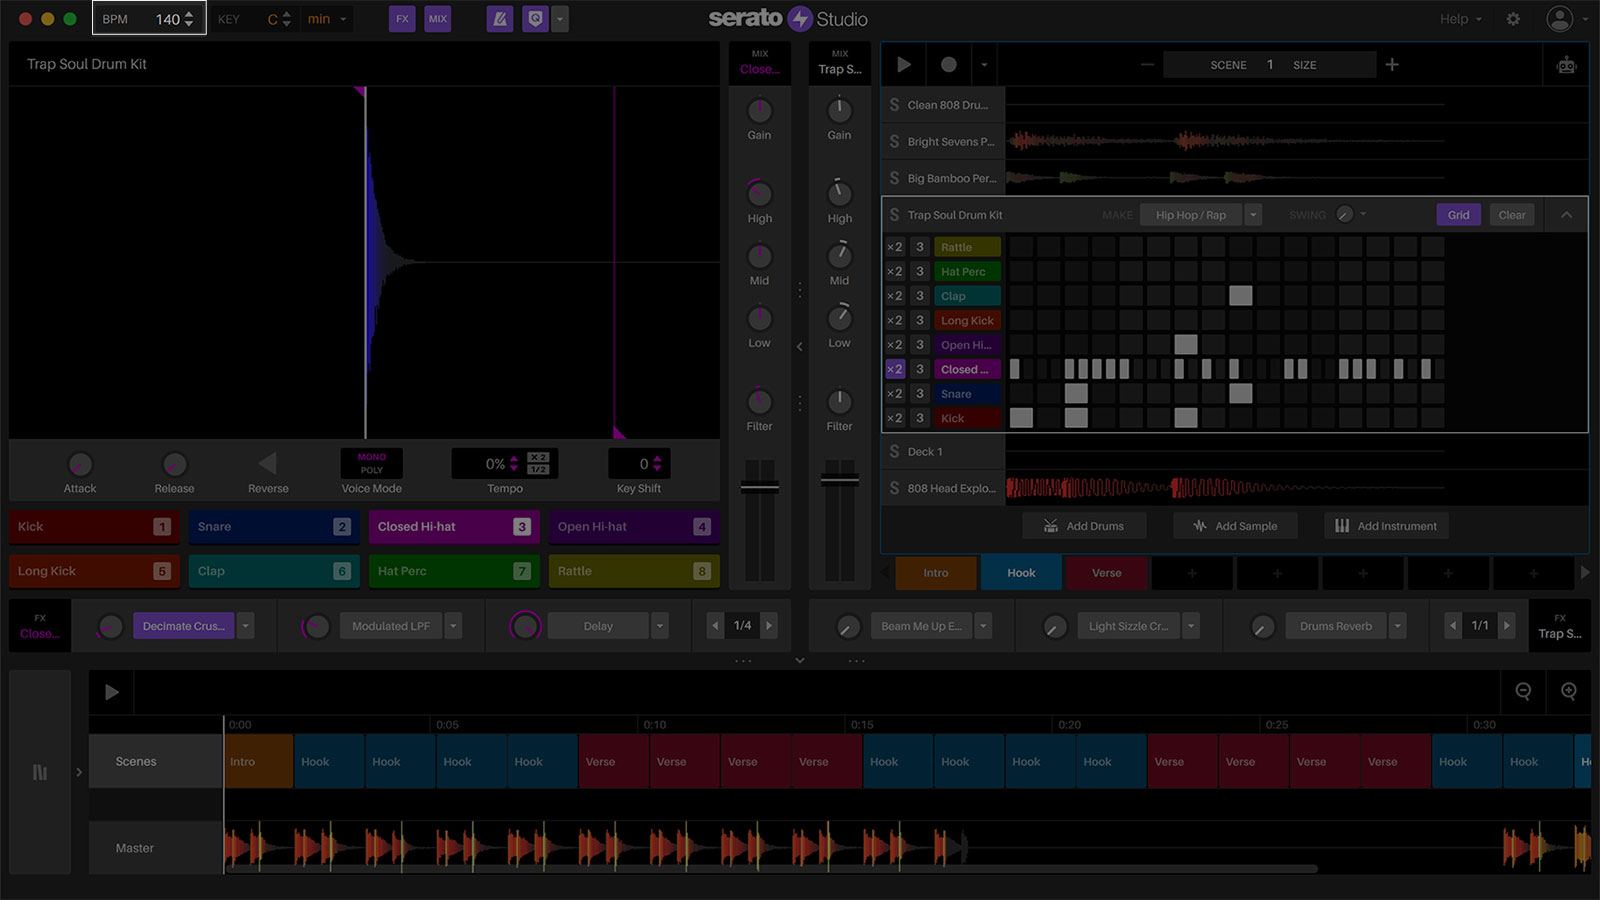Clear the drum pattern
The height and width of the screenshot is (900, 1600).
pos(1512,215)
